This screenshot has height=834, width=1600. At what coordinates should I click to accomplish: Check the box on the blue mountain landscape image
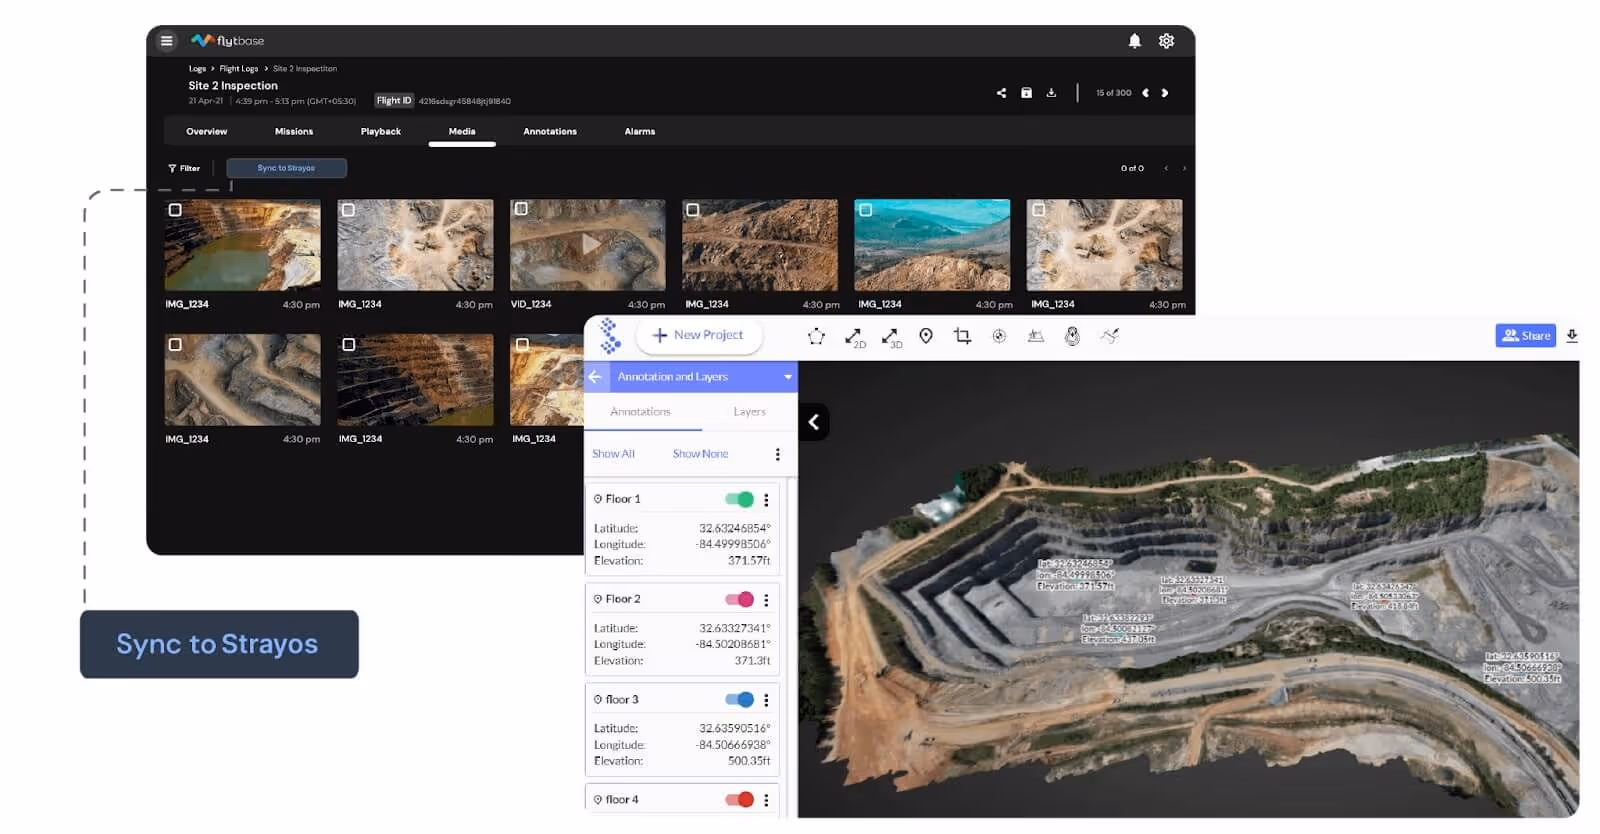click(x=866, y=210)
